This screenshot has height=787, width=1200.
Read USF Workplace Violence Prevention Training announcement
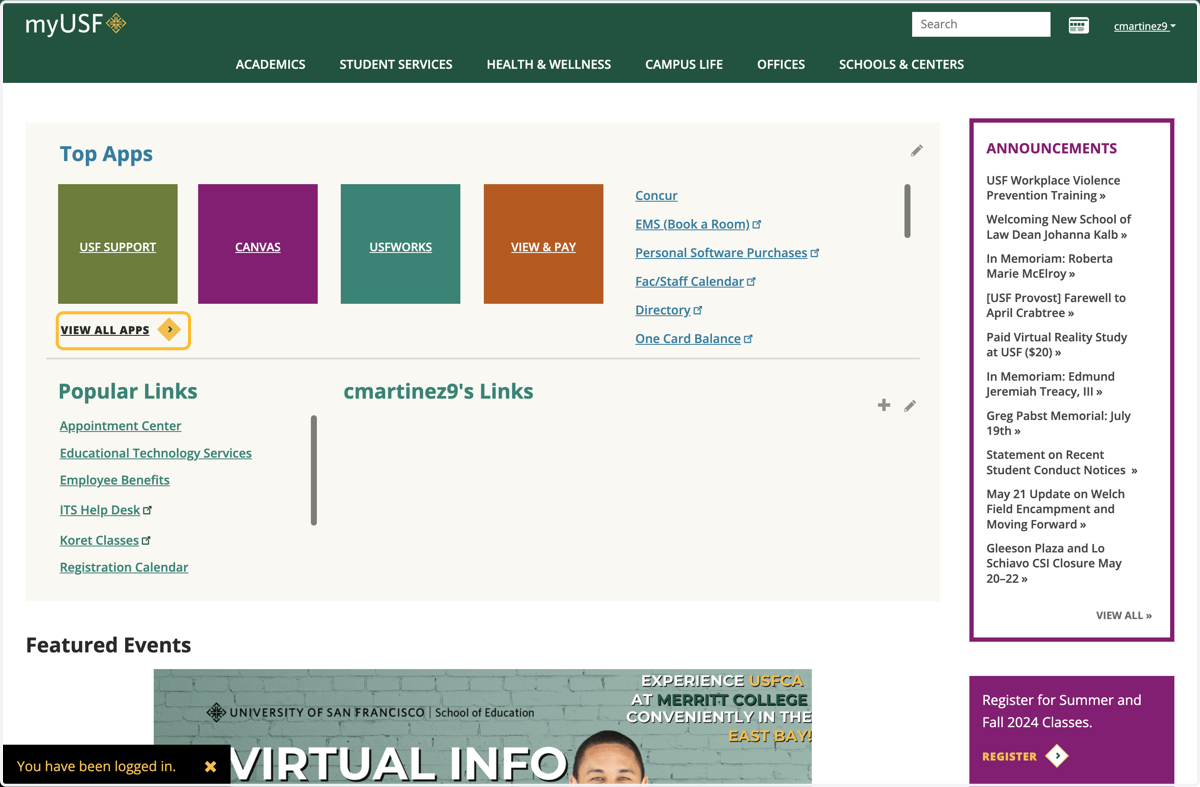1053,188
